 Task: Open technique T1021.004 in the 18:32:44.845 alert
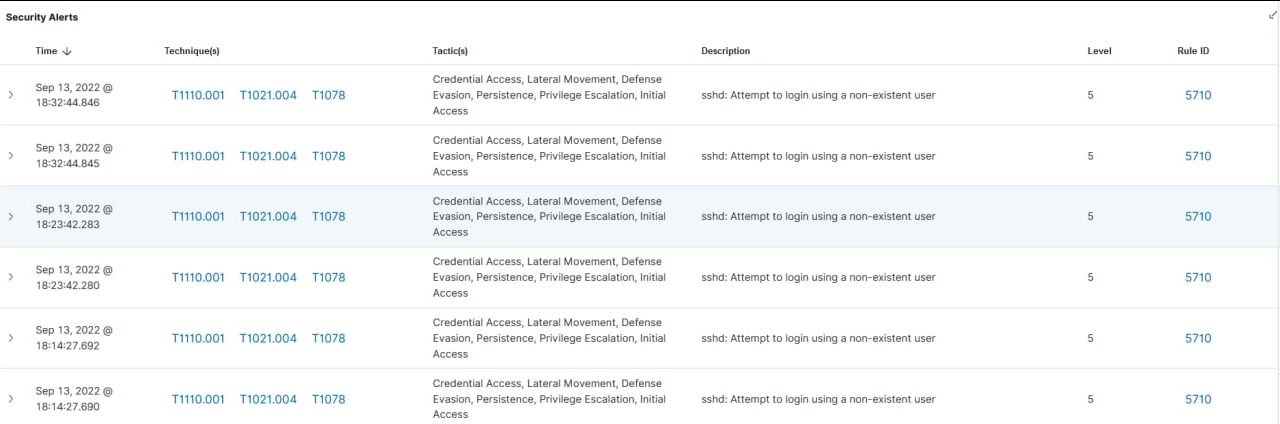268,156
